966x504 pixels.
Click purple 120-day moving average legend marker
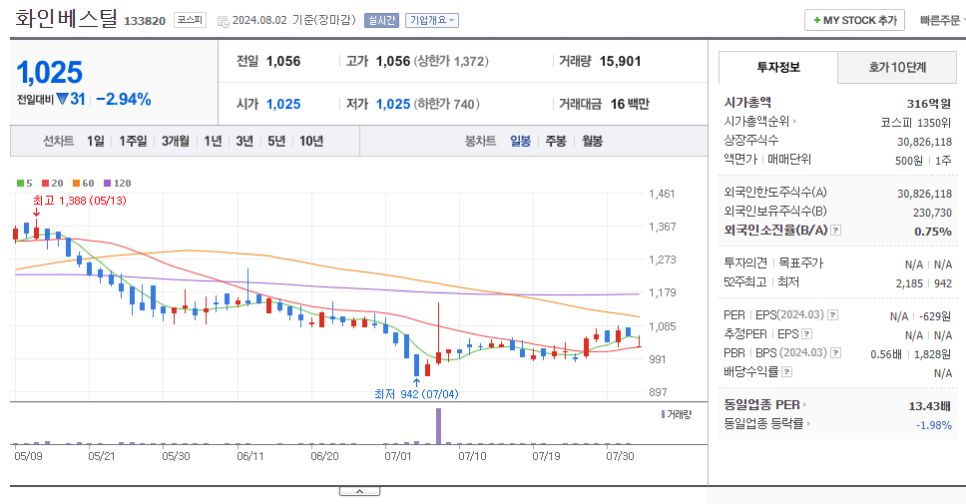pyautogui.click(x=107, y=183)
